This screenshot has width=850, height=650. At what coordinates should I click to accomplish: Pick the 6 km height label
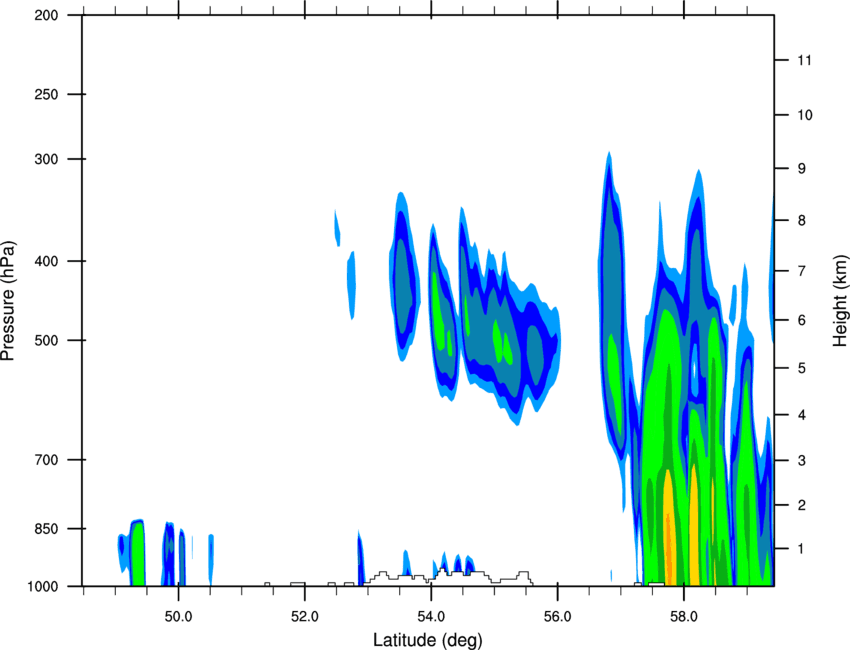click(802, 320)
